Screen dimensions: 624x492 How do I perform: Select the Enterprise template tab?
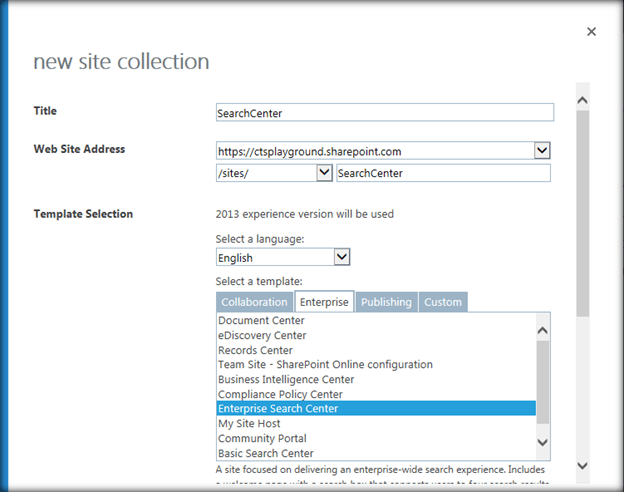pos(323,302)
